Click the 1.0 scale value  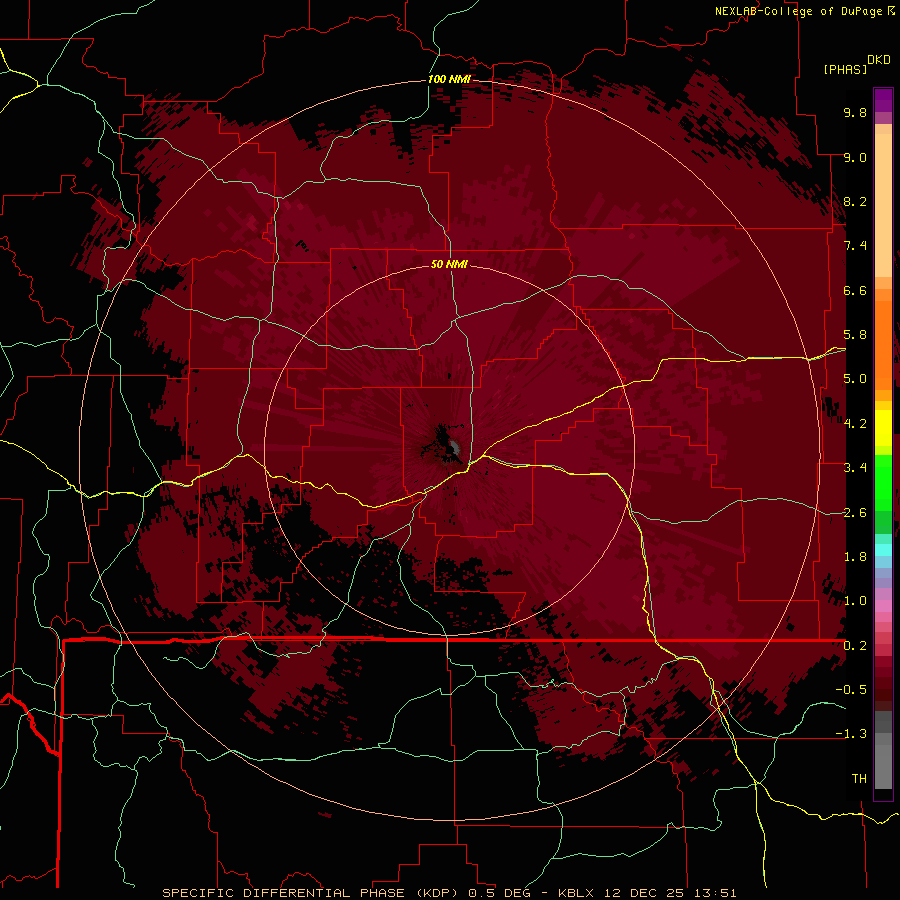855,601
